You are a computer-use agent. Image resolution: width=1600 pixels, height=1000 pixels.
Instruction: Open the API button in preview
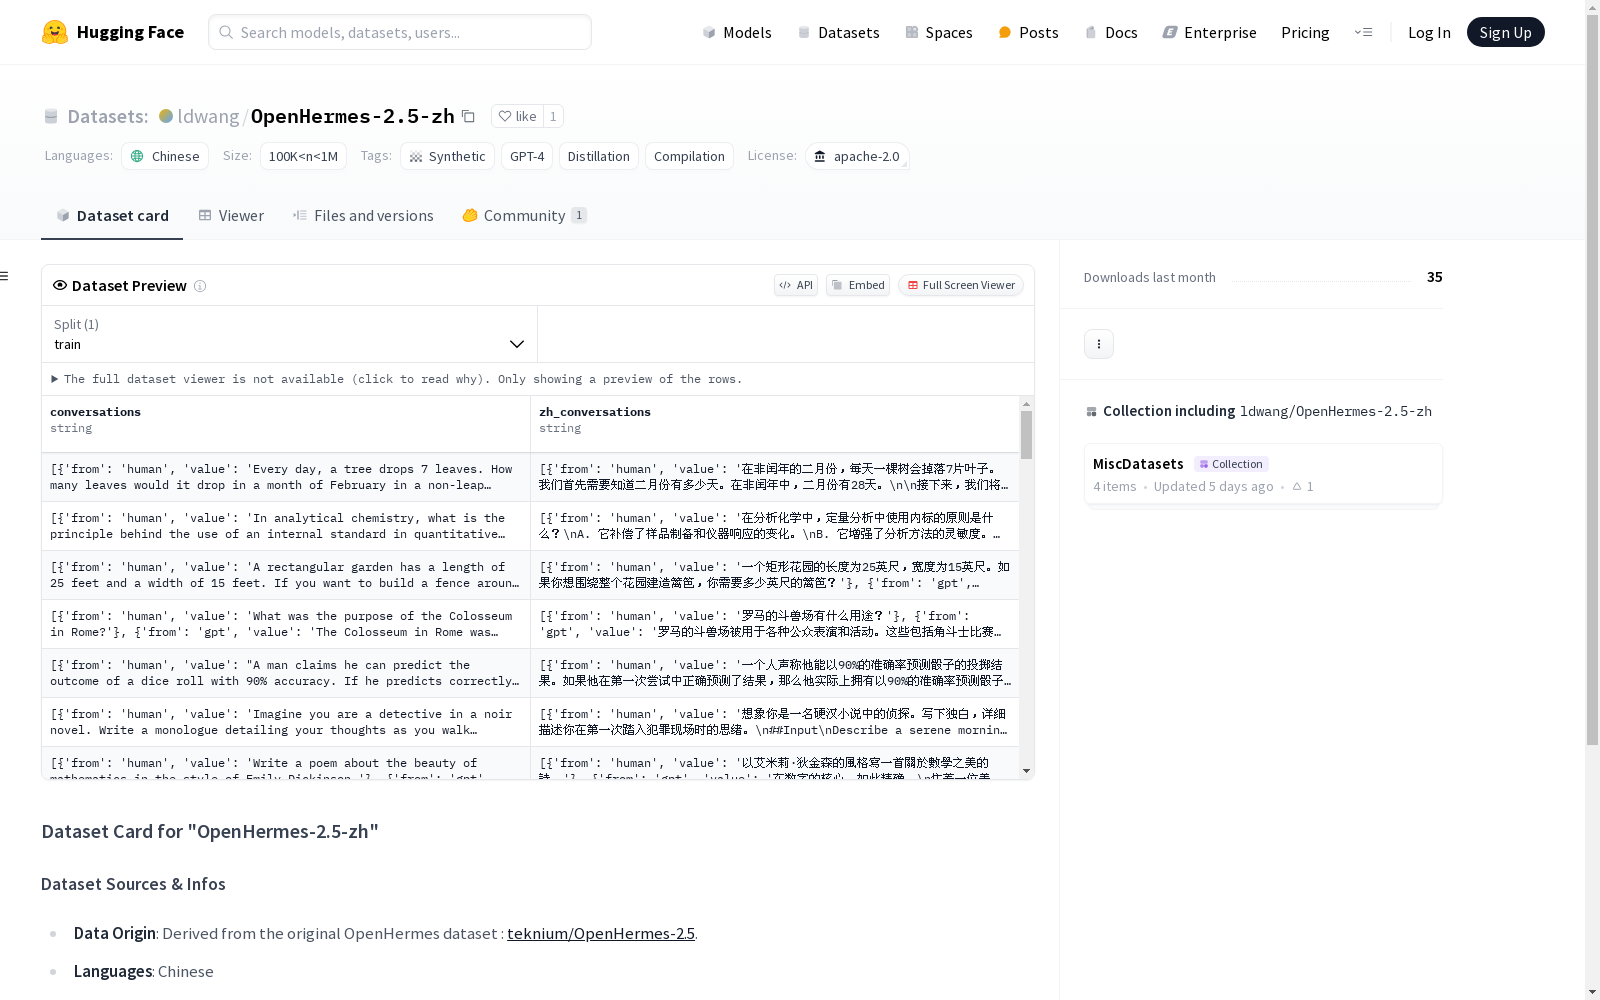point(796,285)
